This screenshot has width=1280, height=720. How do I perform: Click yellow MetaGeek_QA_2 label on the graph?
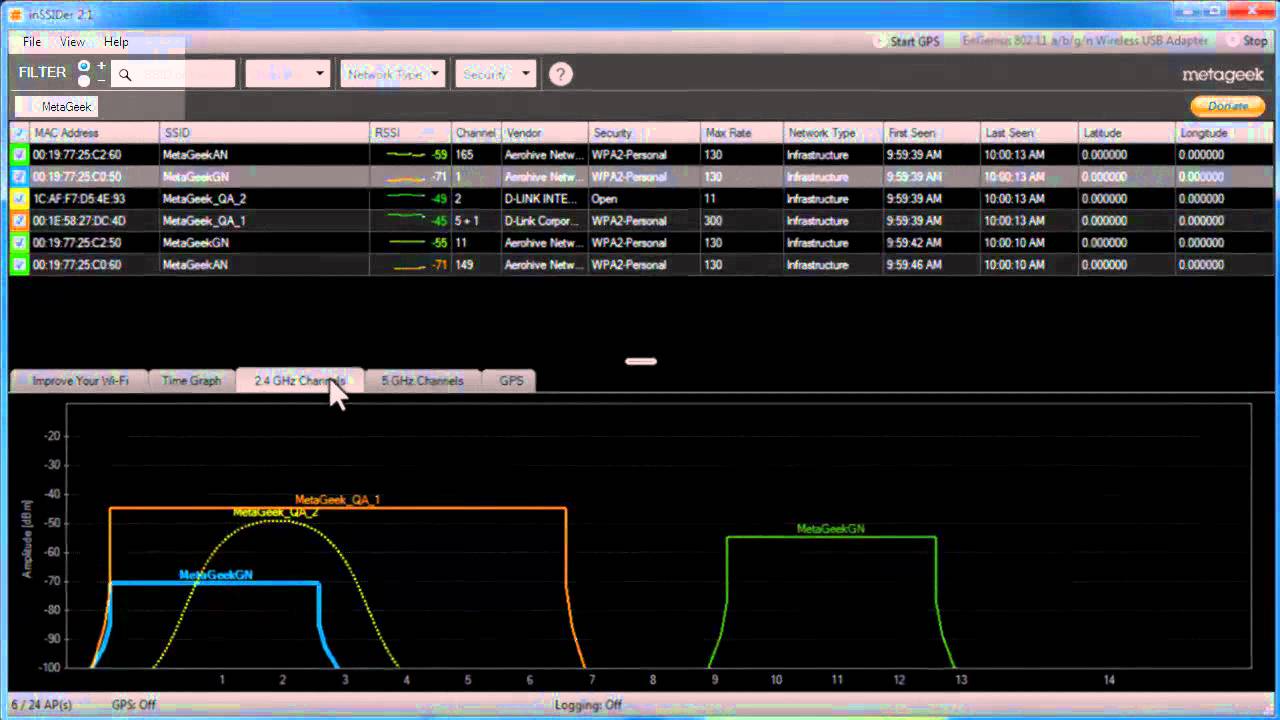point(275,512)
